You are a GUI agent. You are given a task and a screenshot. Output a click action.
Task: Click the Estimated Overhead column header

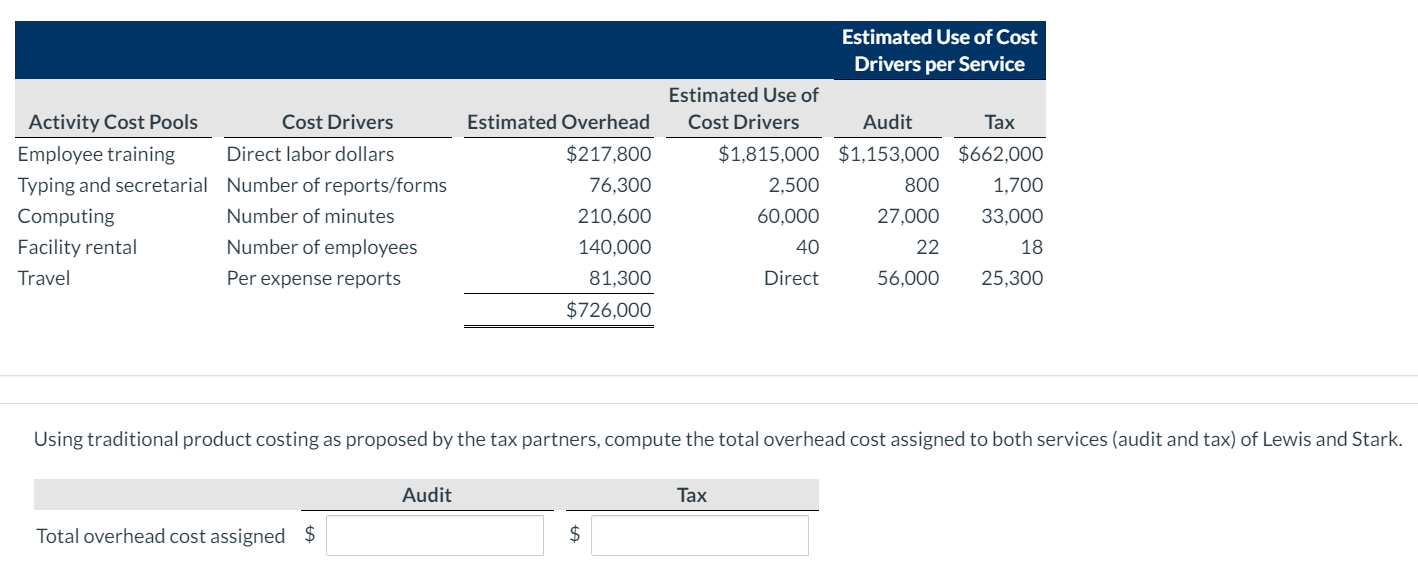558,122
